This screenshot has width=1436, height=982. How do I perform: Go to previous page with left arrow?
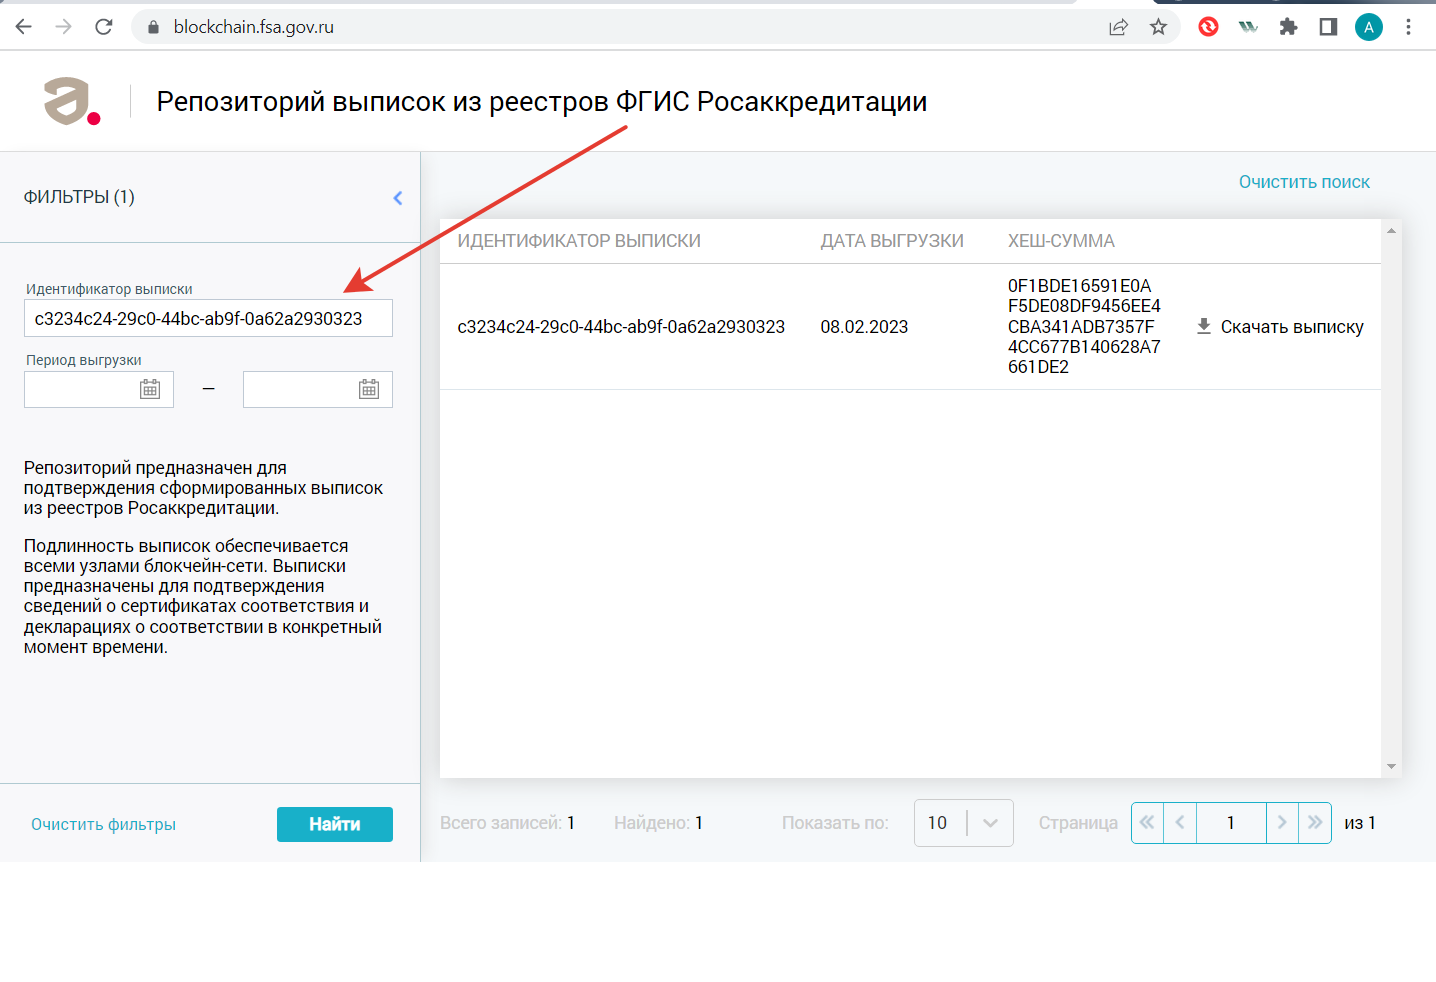point(1180,823)
